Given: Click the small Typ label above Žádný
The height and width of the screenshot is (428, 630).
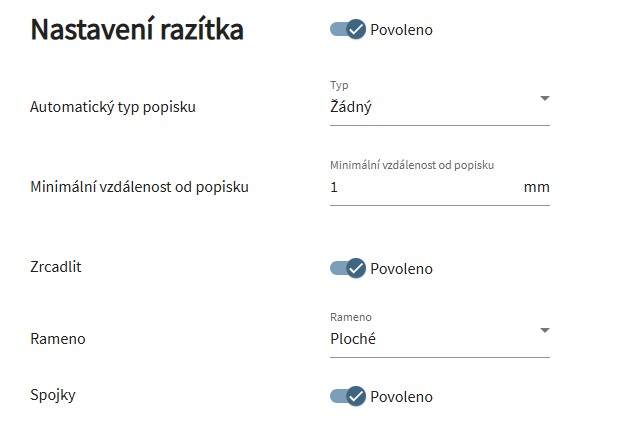Looking at the screenshot, I should 340,85.
